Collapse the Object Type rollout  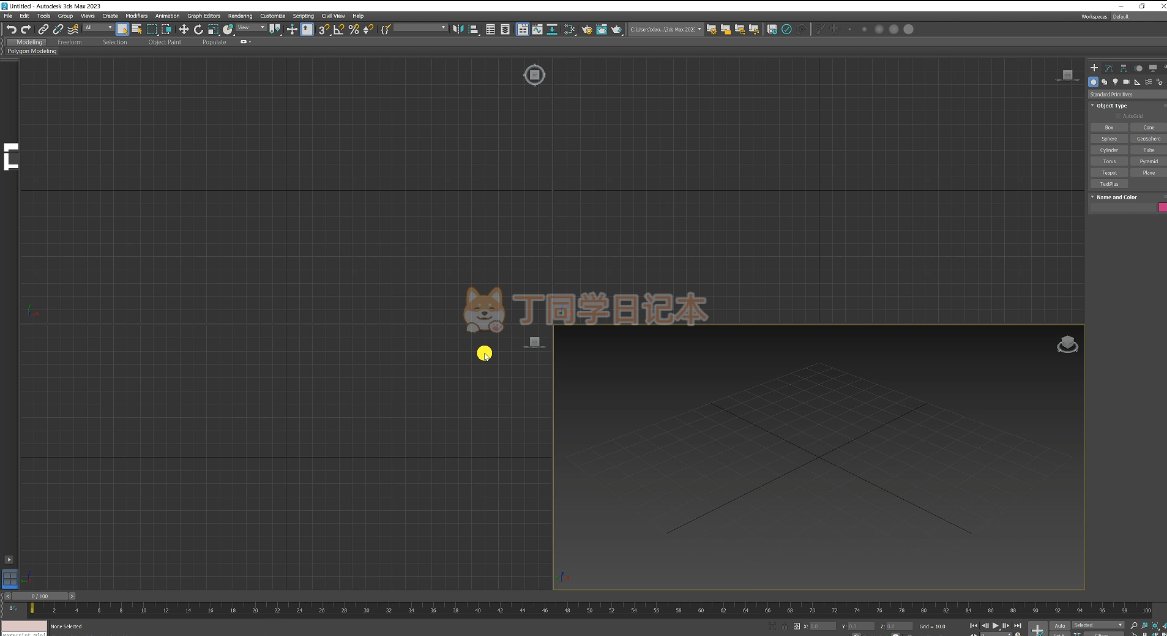click(x=1111, y=105)
